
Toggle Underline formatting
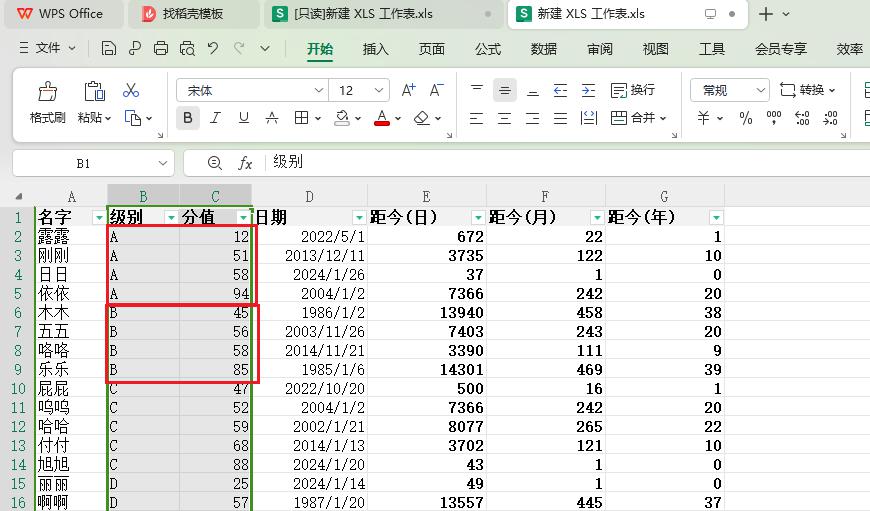[244, 118]
